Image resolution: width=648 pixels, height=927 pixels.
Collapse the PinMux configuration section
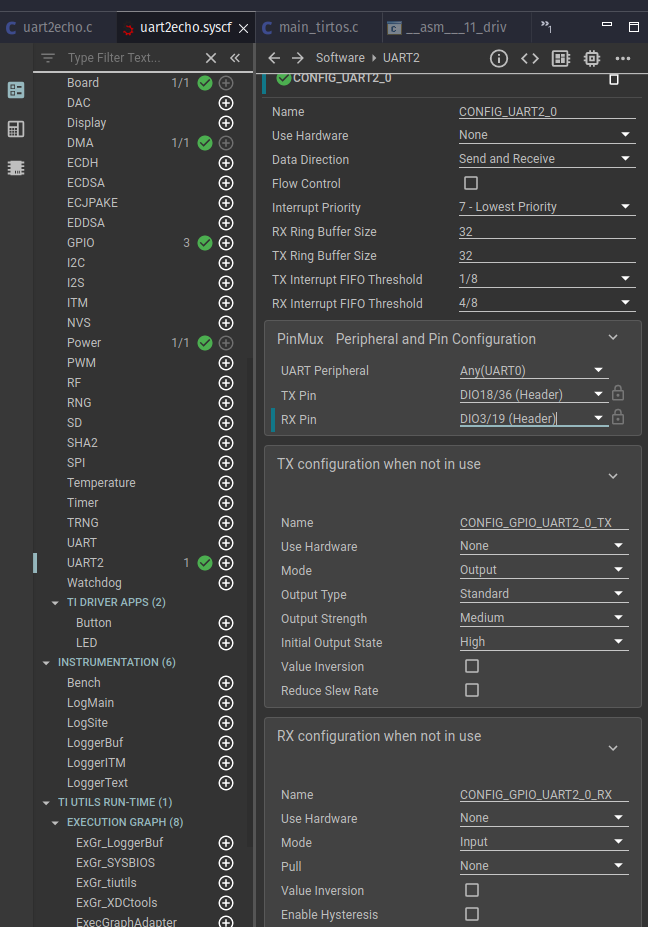point(612,337)
